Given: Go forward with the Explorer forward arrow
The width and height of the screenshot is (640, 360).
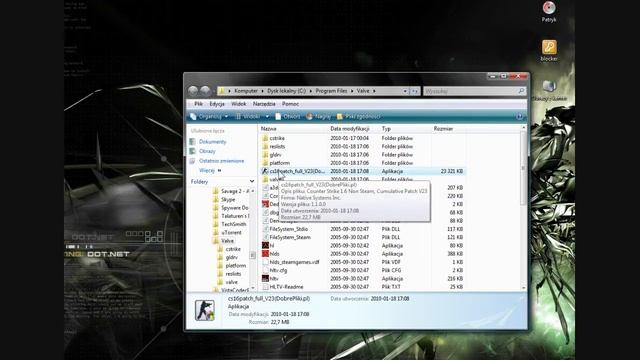Looking at the screenshot, I should [x=205, y=91].
